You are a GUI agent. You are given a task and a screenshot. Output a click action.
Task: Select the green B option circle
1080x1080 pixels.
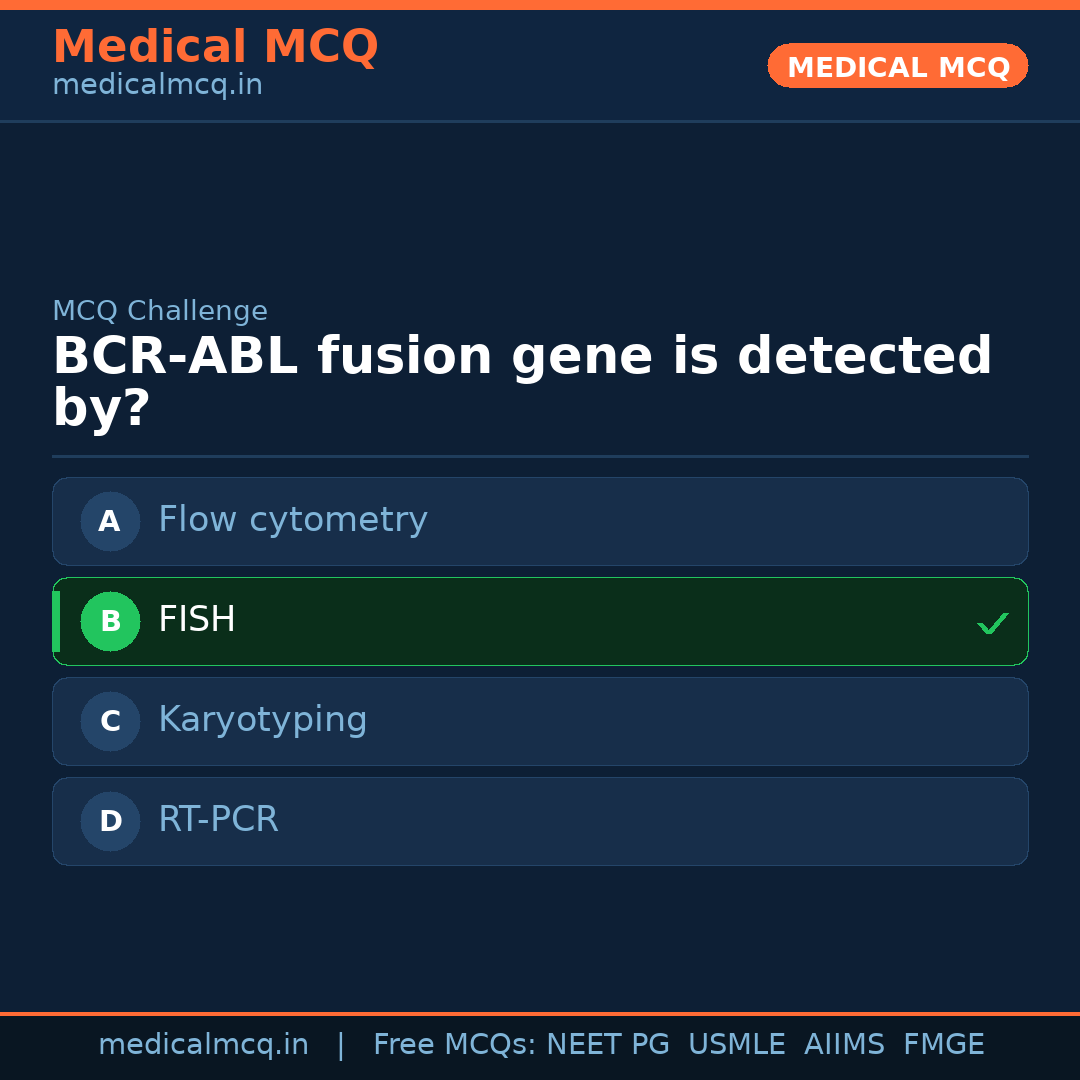[110, 621]
